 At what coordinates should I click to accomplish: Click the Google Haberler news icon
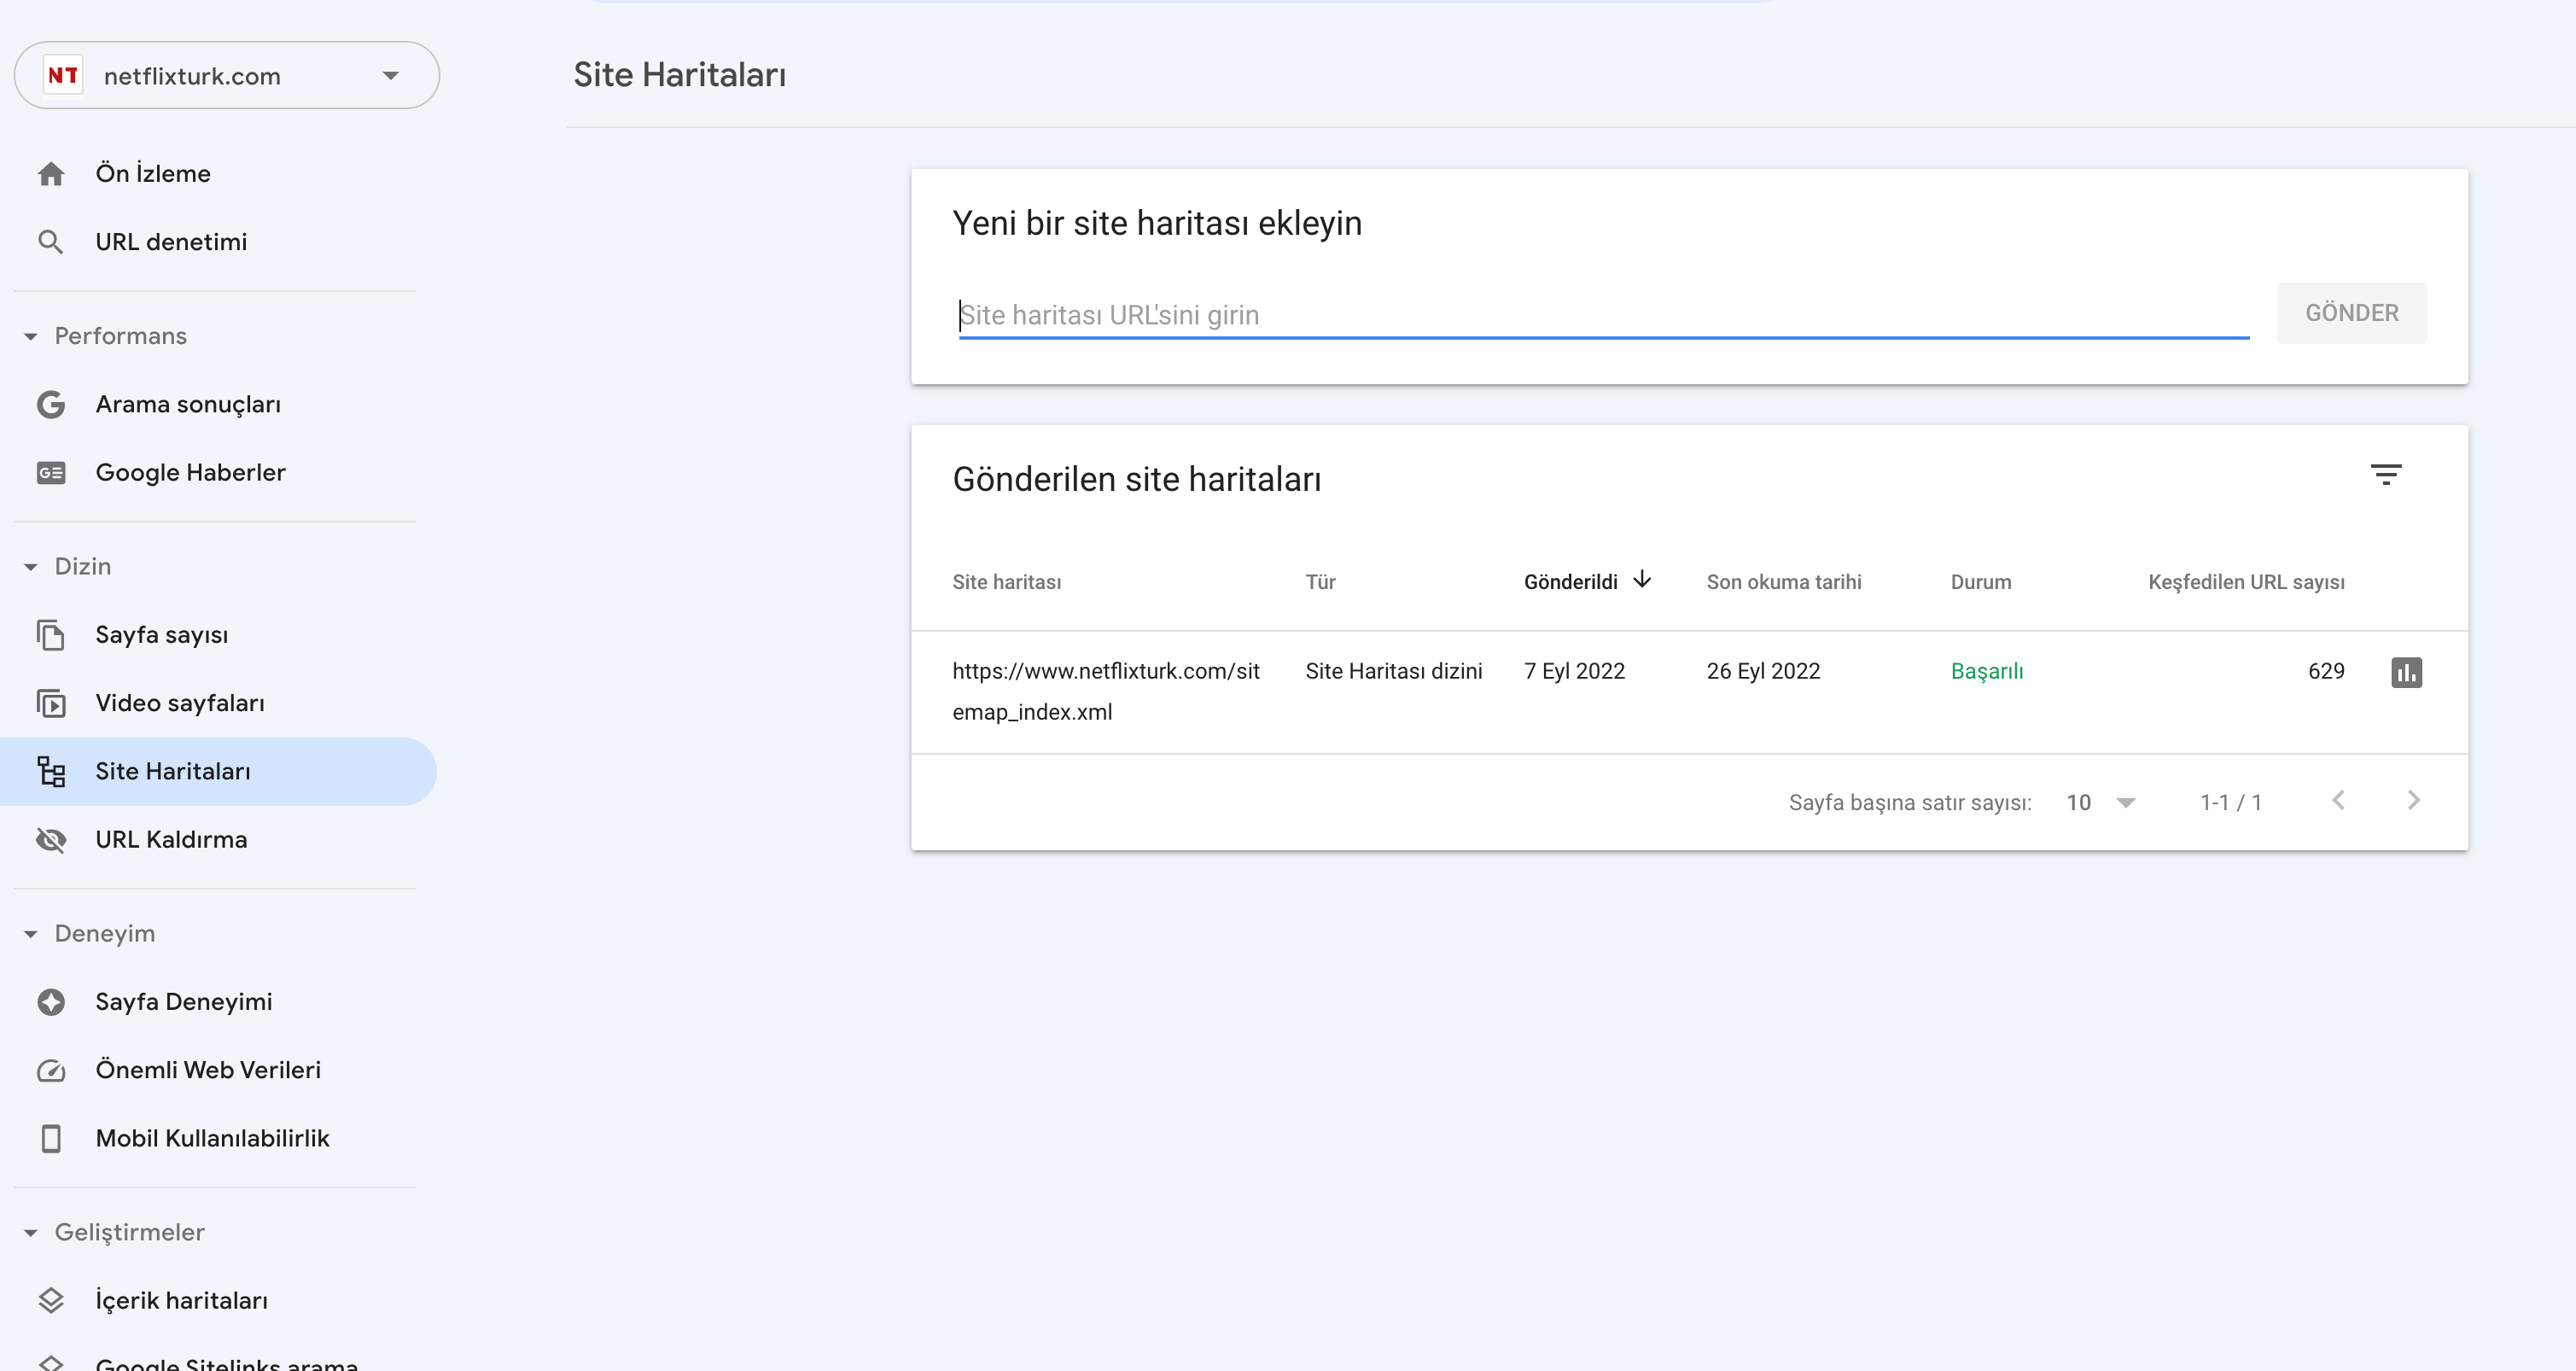51,473
